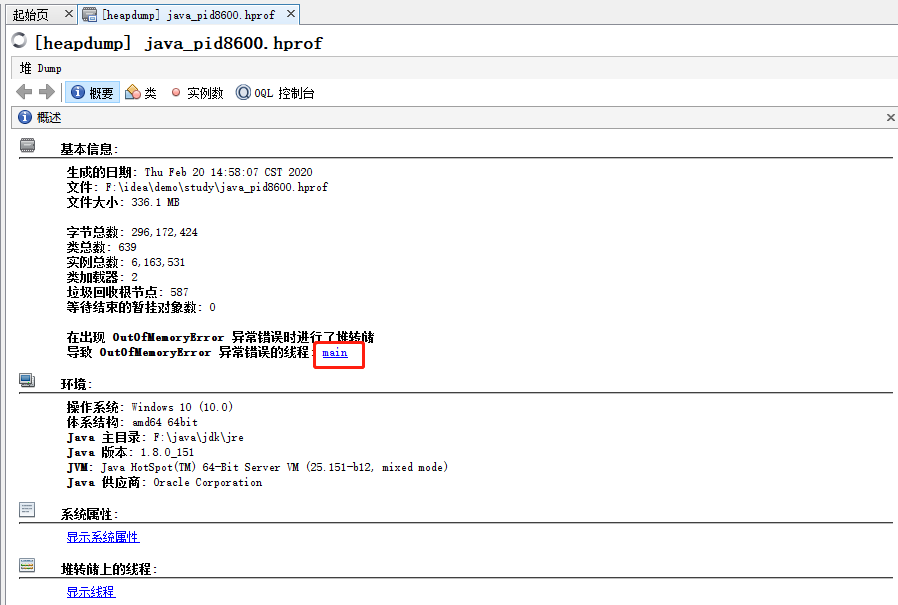Click the GC roots value 587

(x=179, y=292)
